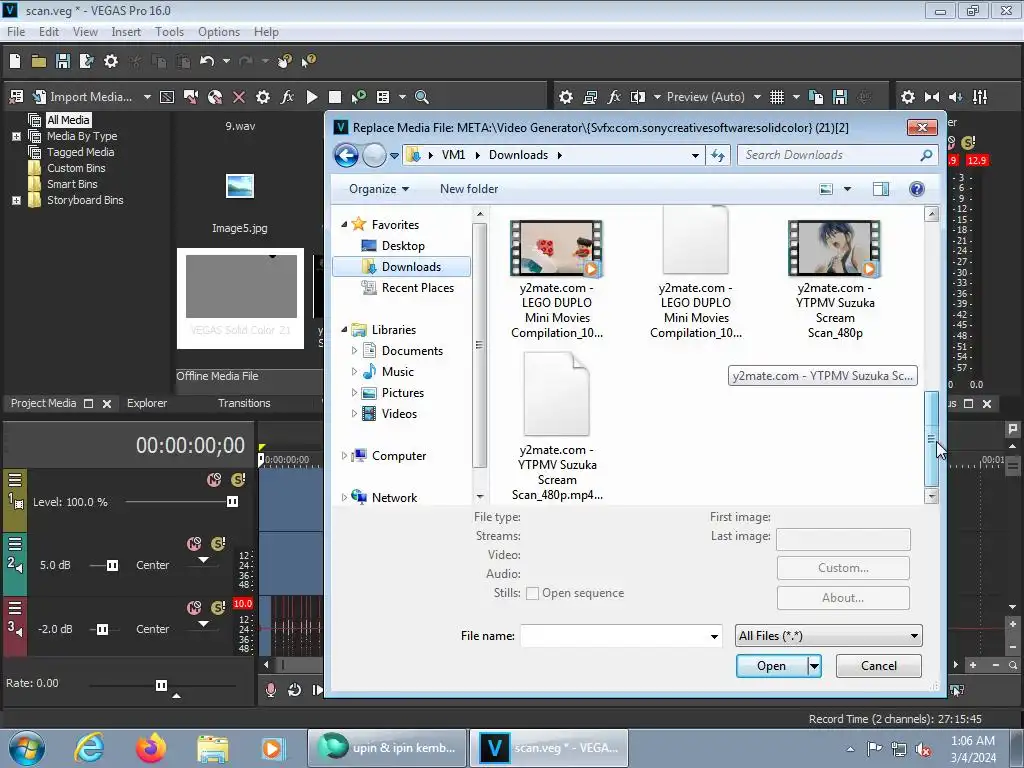Click New folder button
Viewport: 1024px width, 768px height.
click(x=469, y=189)
